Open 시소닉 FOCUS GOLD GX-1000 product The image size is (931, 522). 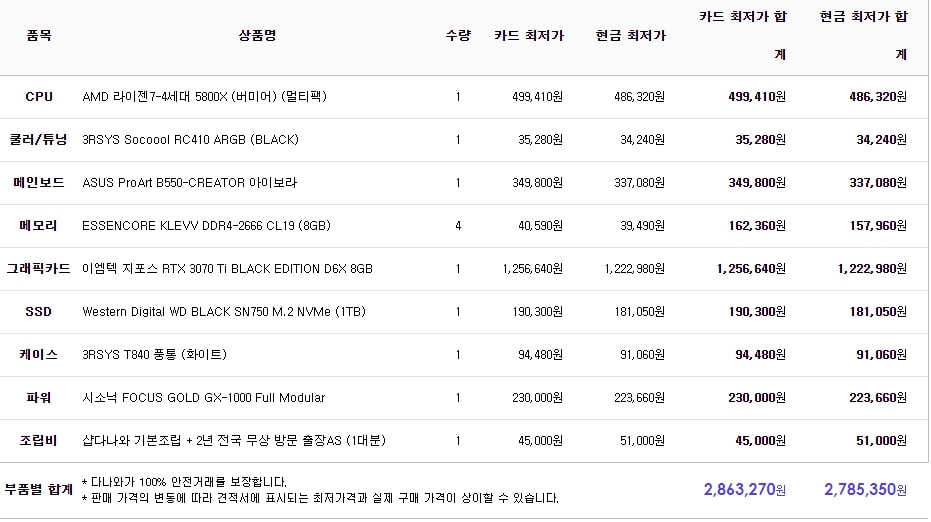pyautogui.click(x=204, y=397)
